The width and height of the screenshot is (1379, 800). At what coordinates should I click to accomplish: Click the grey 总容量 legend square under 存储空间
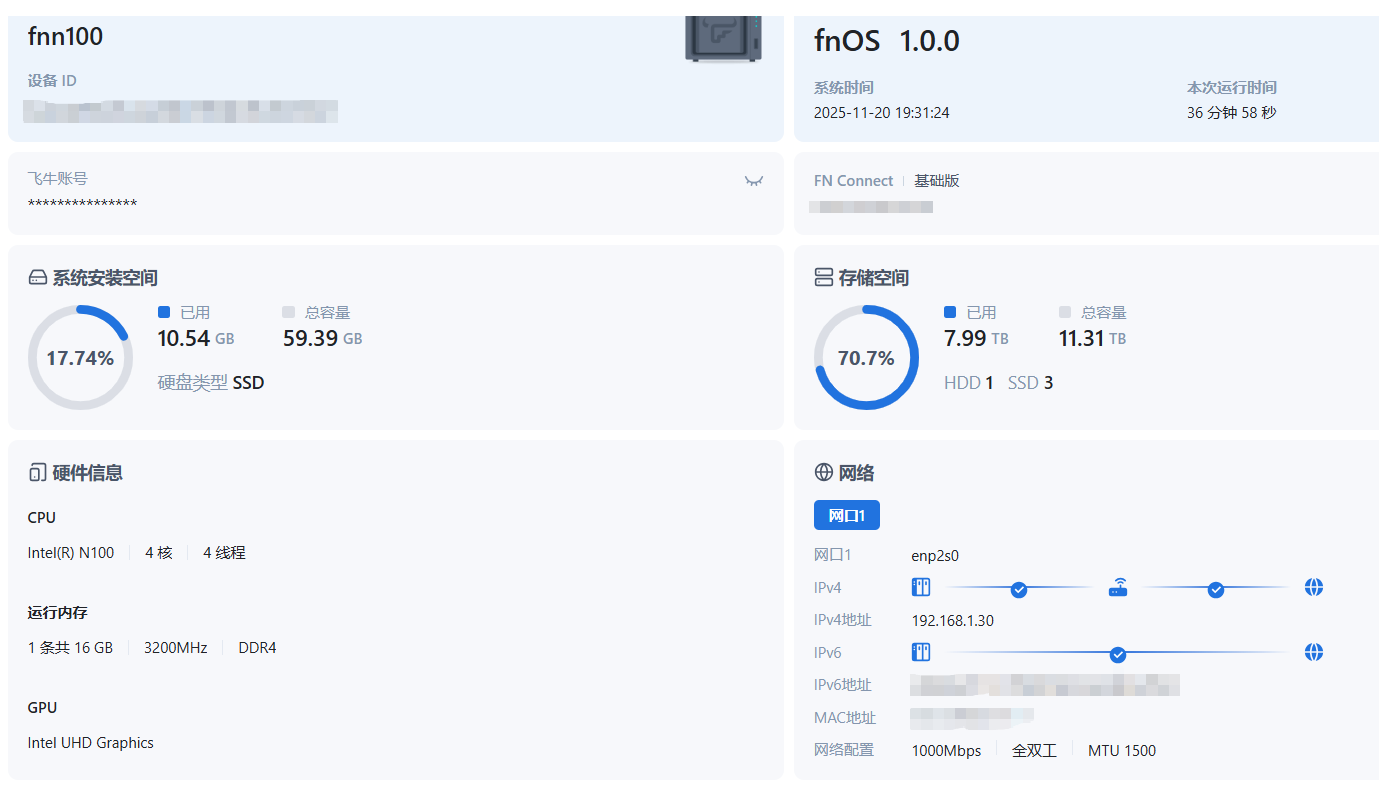[1065, 312]
